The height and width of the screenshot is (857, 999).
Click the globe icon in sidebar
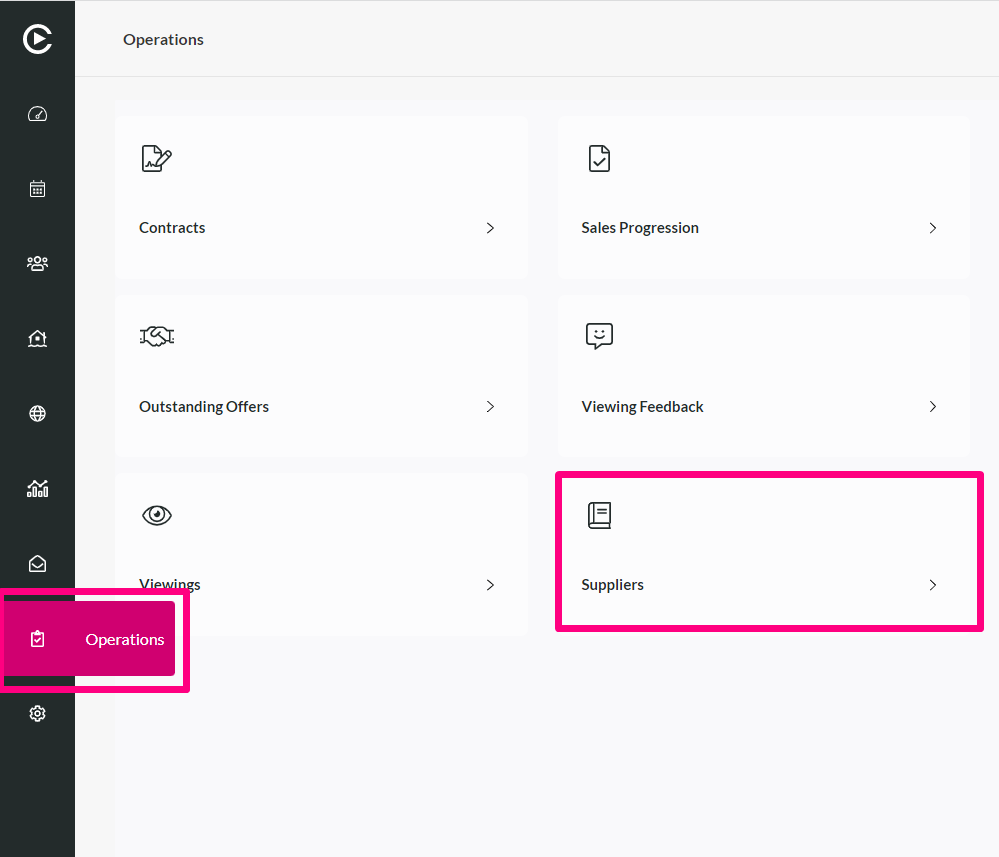[x=38, y=414]
